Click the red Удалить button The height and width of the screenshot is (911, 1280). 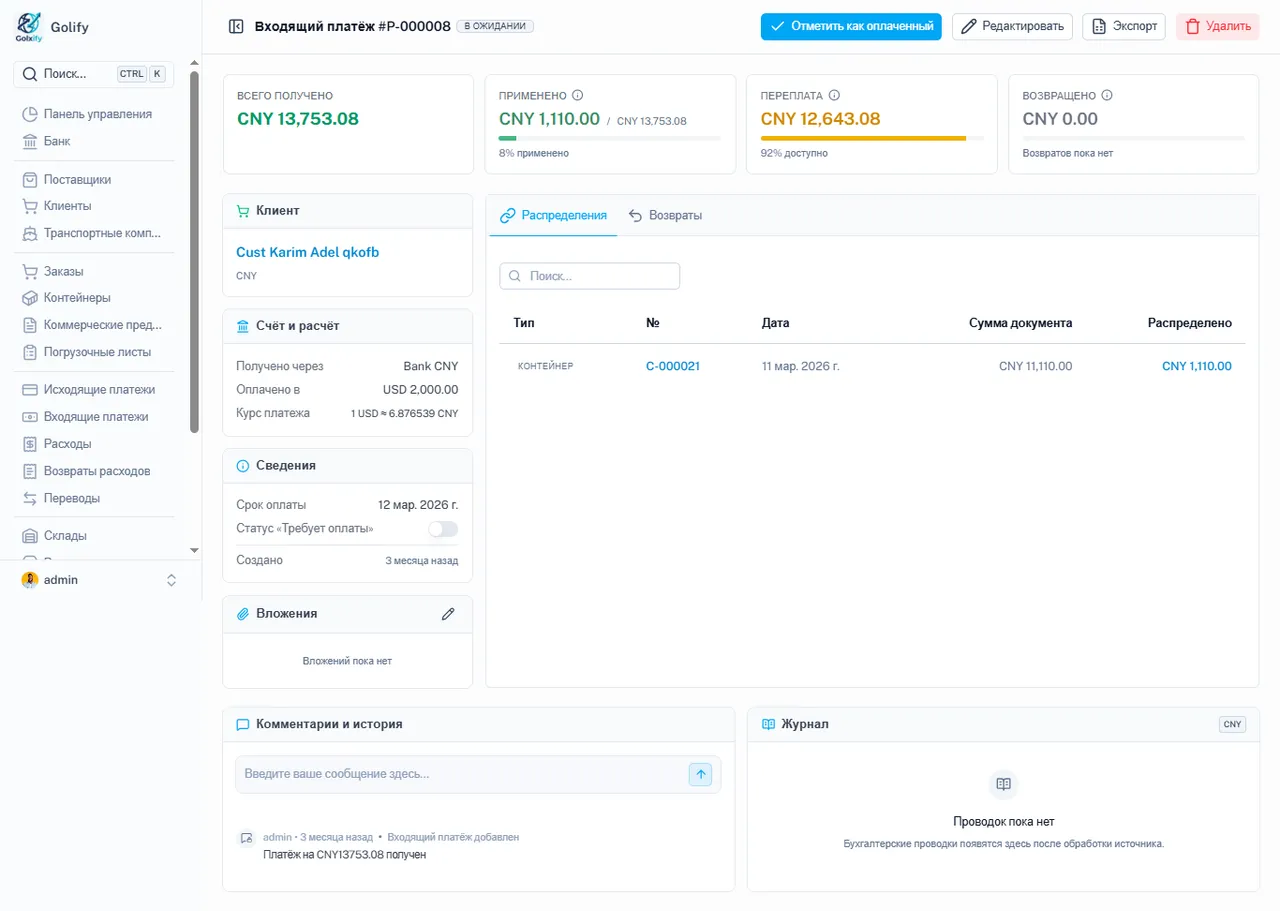(x=1217, y=27)
